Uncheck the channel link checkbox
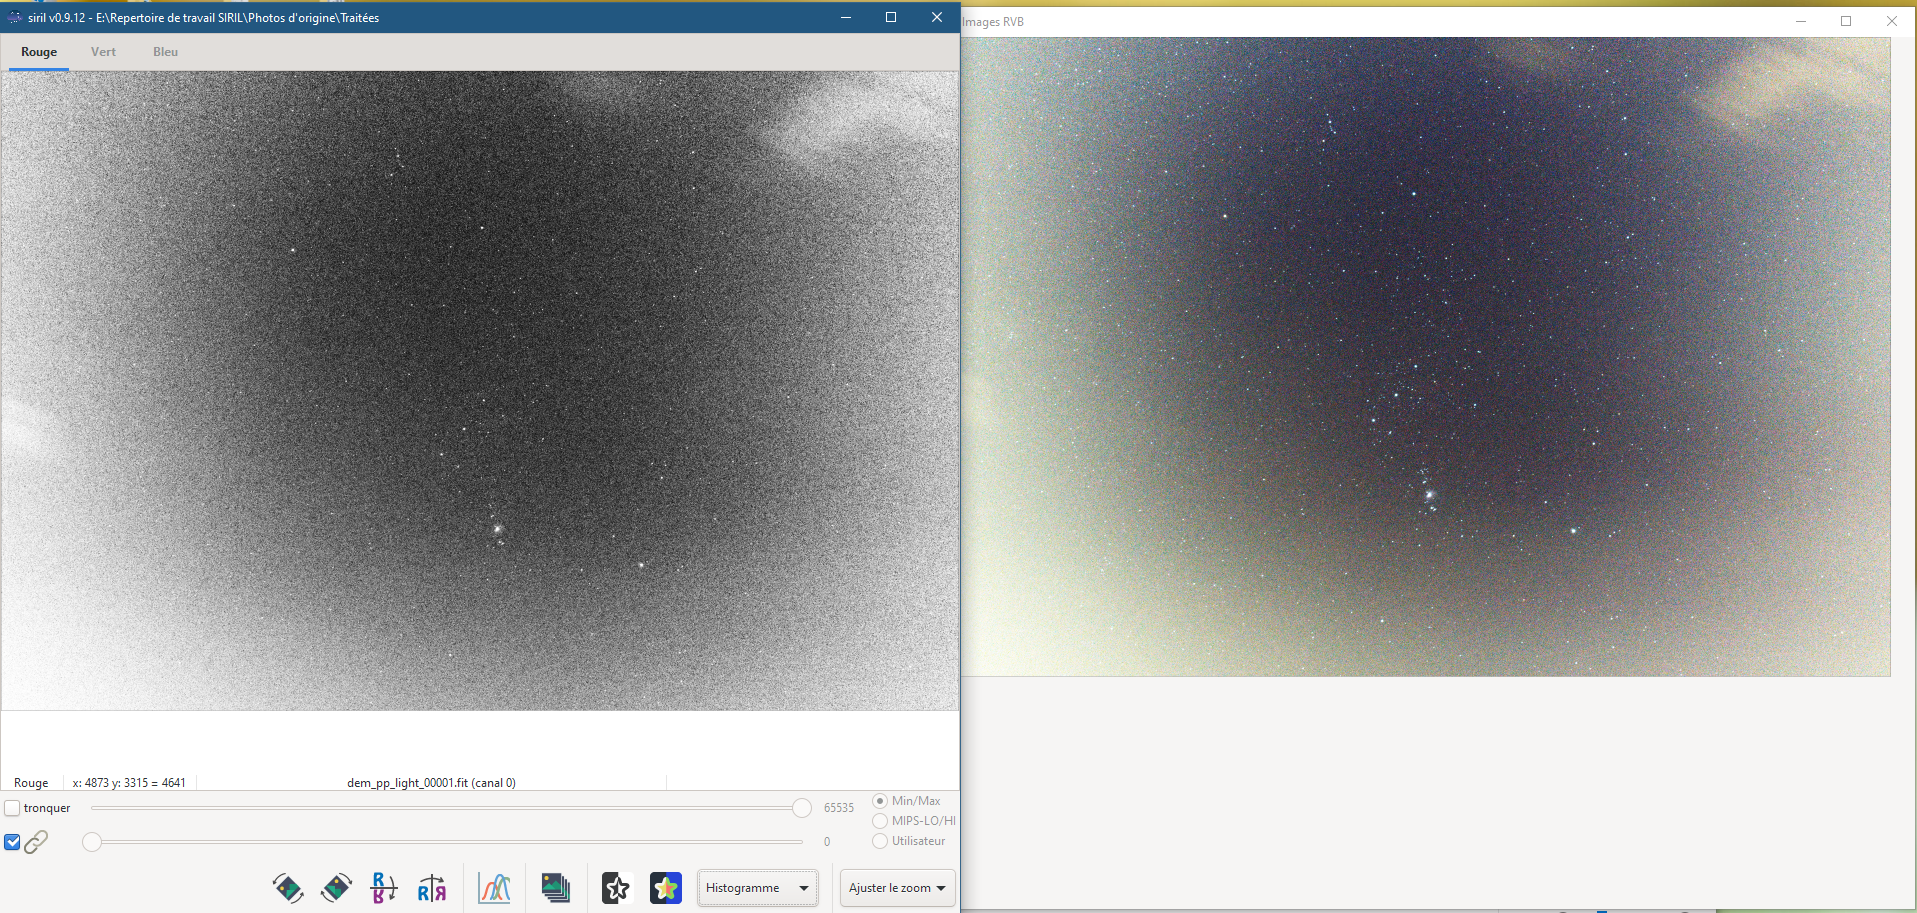The width and height of the screenshot is (1917, 913). (x=12, y=842)
